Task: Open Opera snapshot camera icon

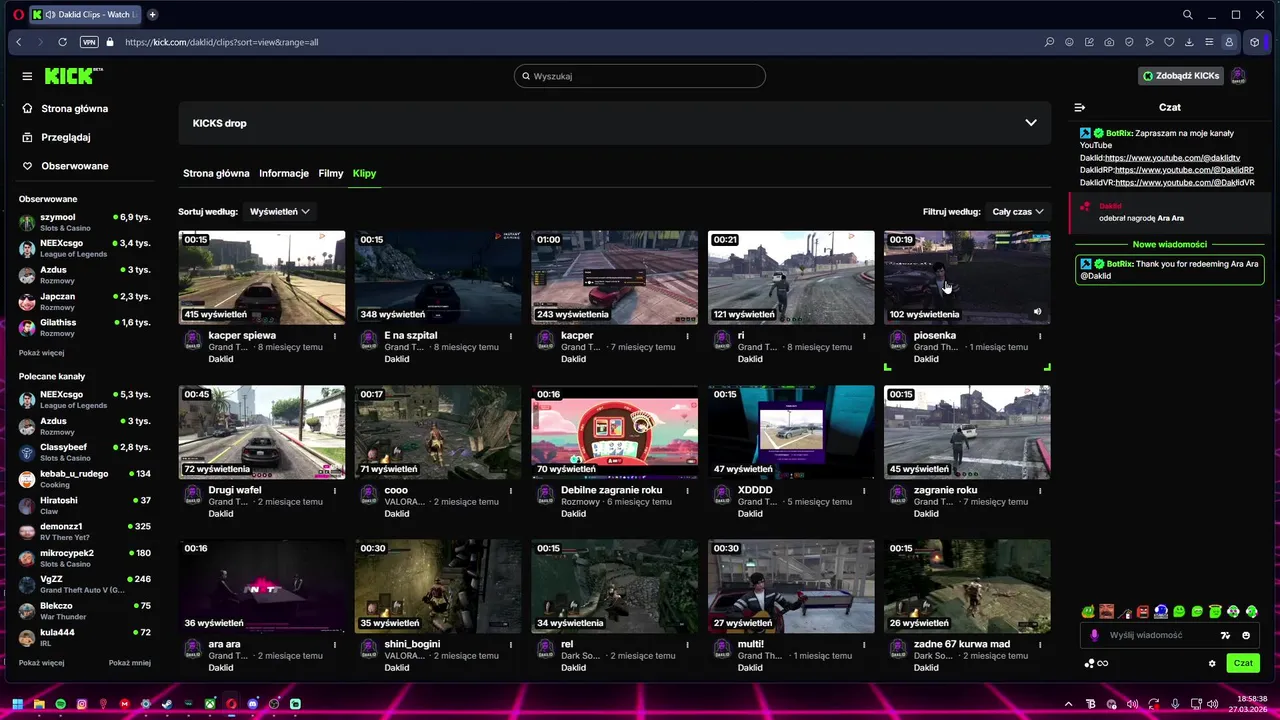Action: coord(1109,42)
